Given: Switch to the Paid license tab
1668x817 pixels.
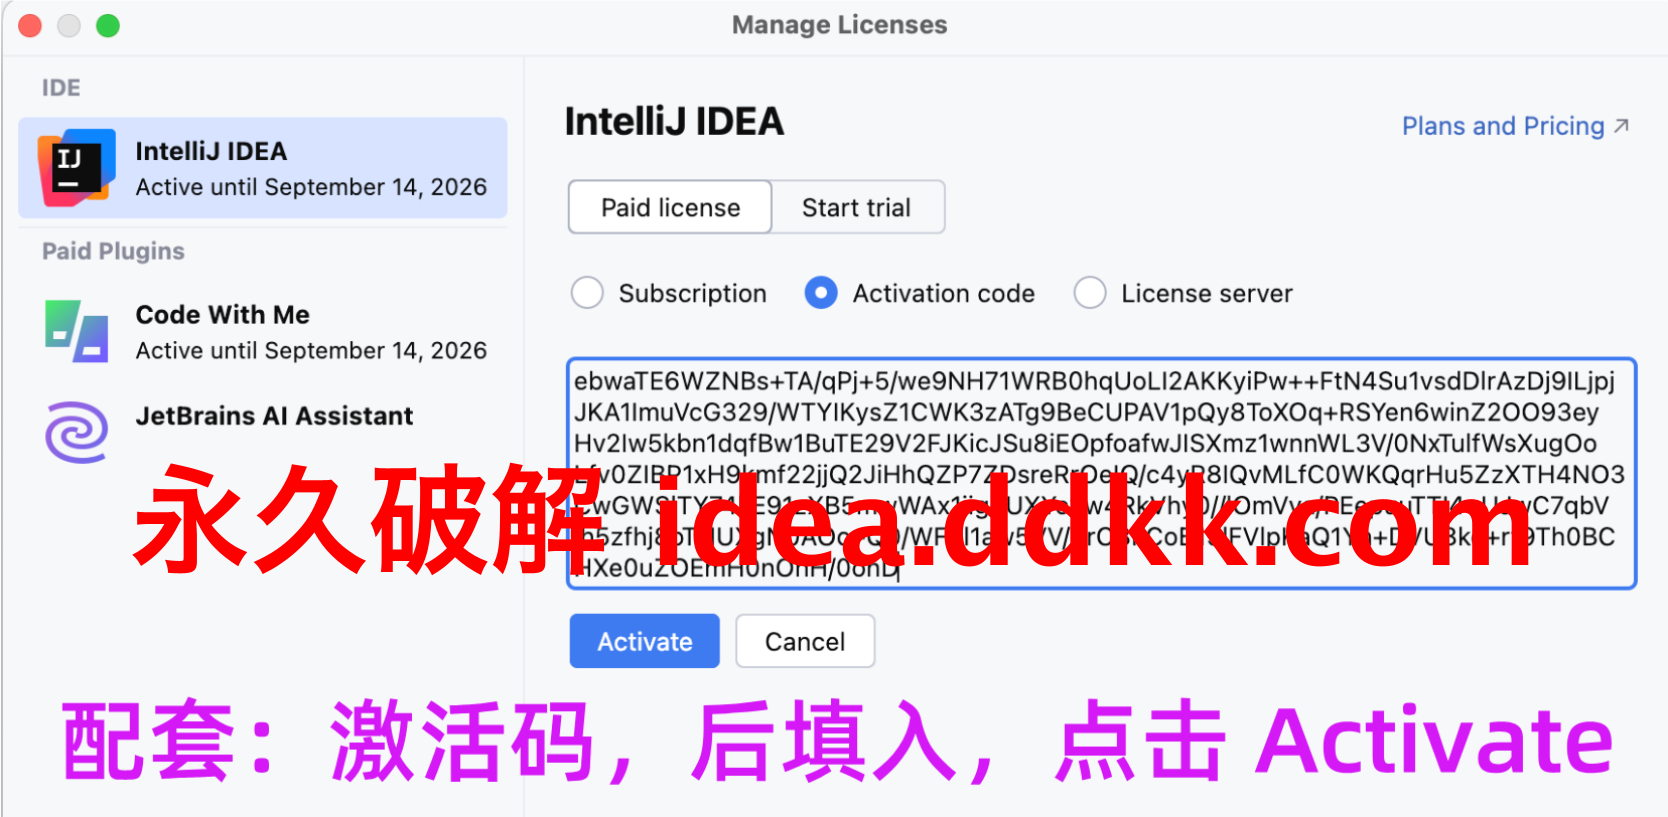Looking at the screenshot, I should (x=670, y=207).
